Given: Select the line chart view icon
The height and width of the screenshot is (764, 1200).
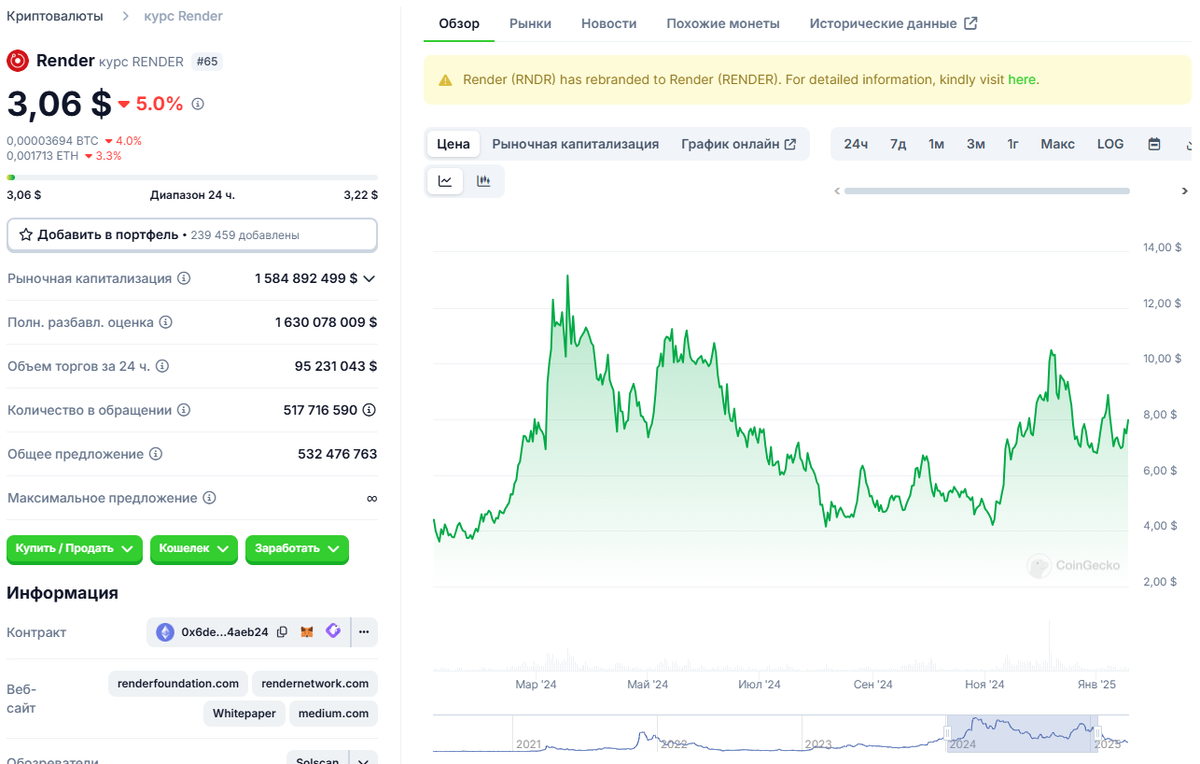Looking at the screenshot, I should [445, 180].
